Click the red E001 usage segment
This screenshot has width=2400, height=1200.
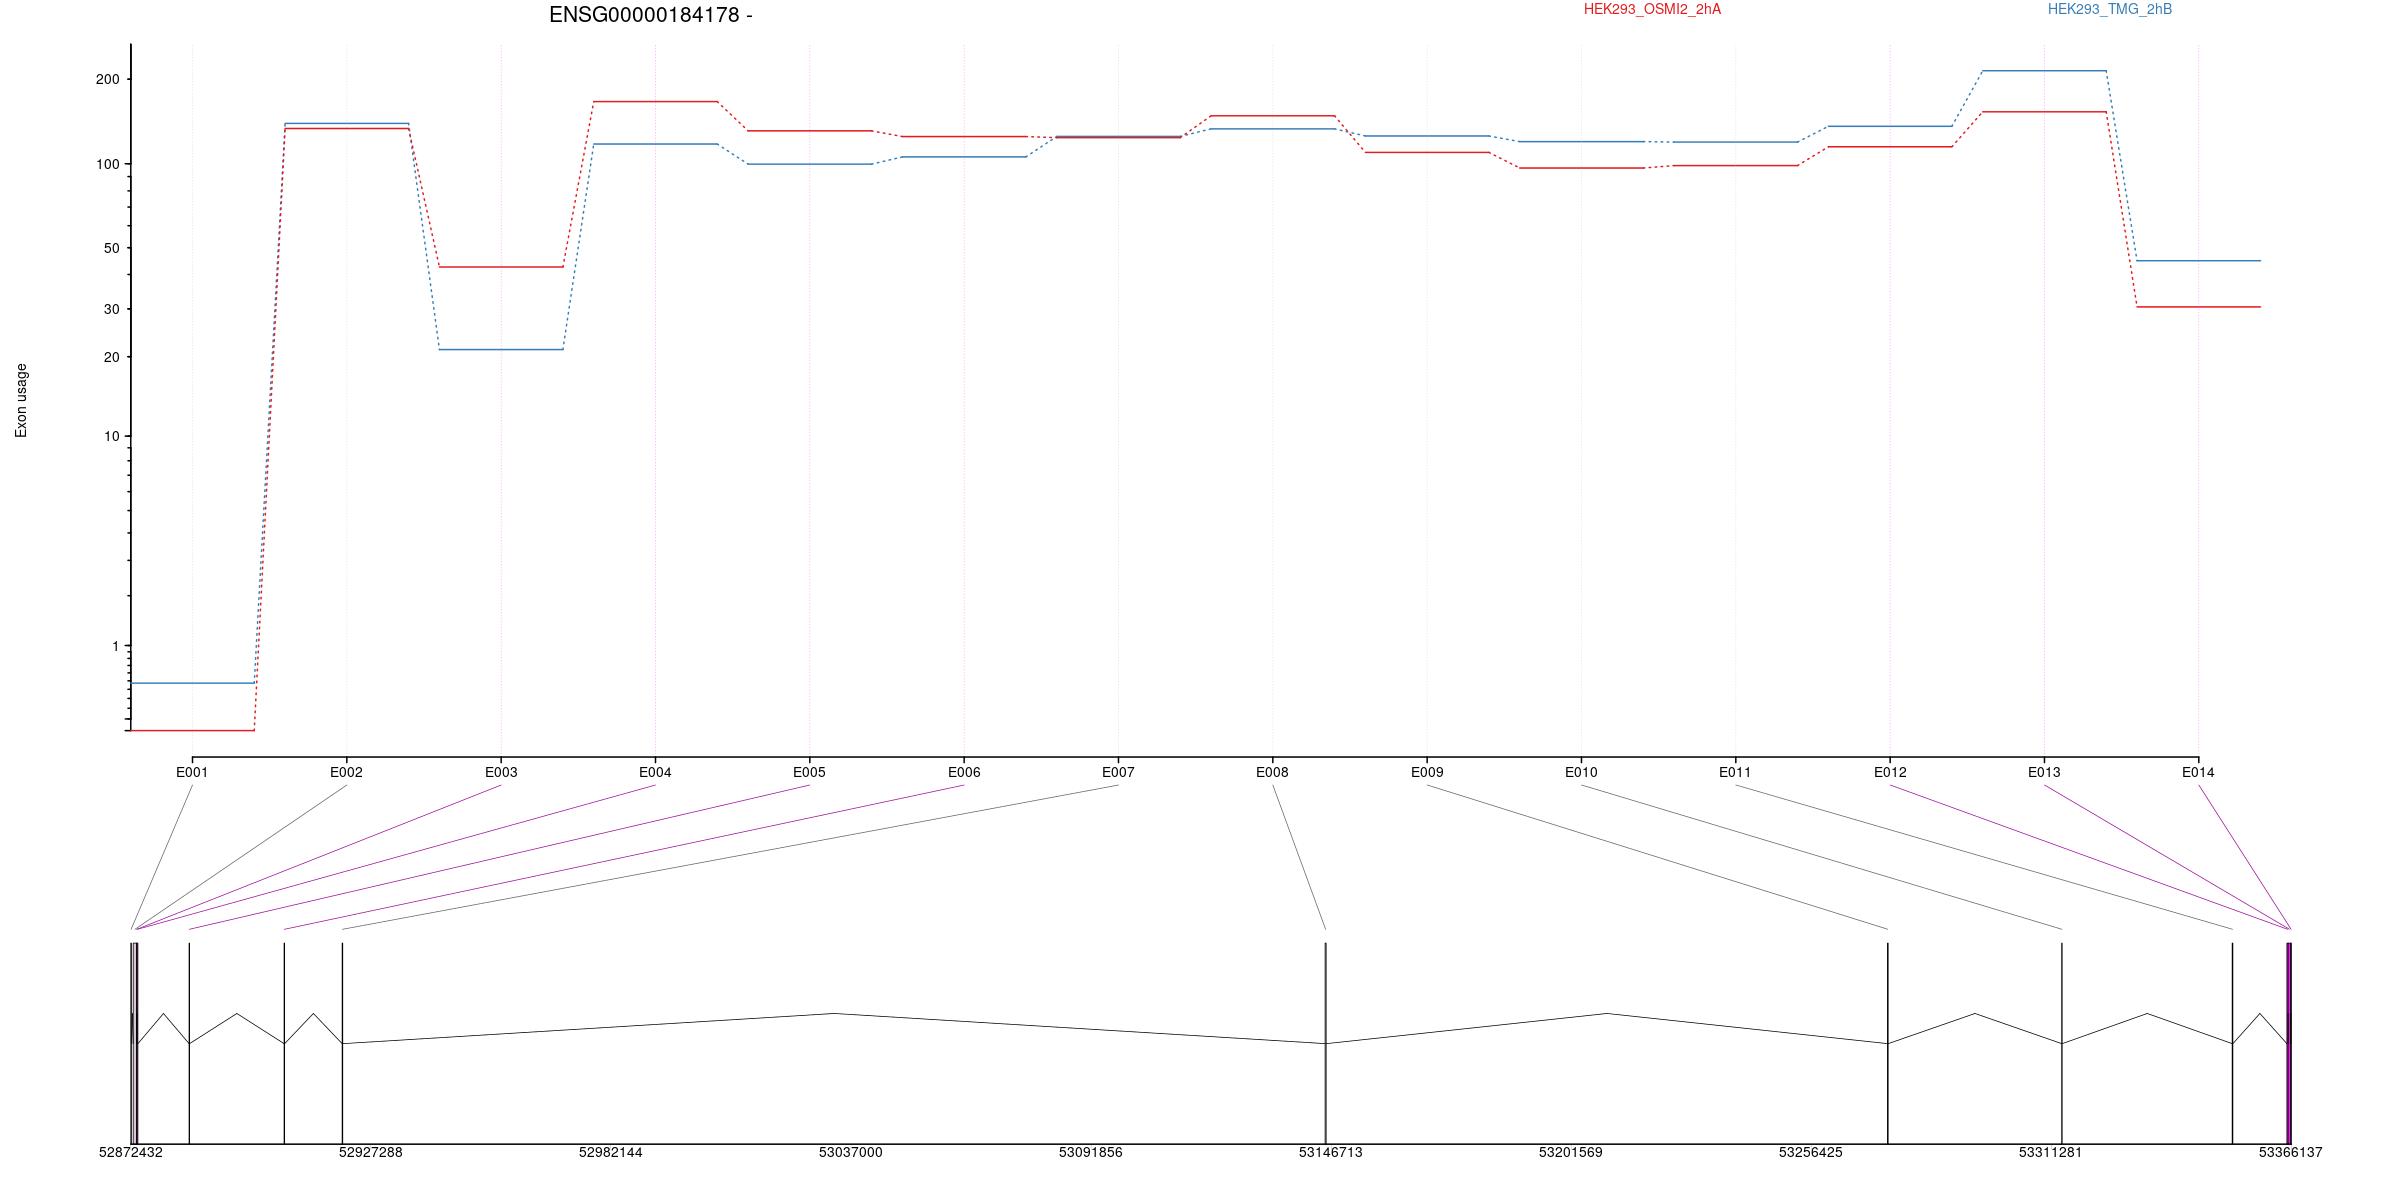pos(192,730)
